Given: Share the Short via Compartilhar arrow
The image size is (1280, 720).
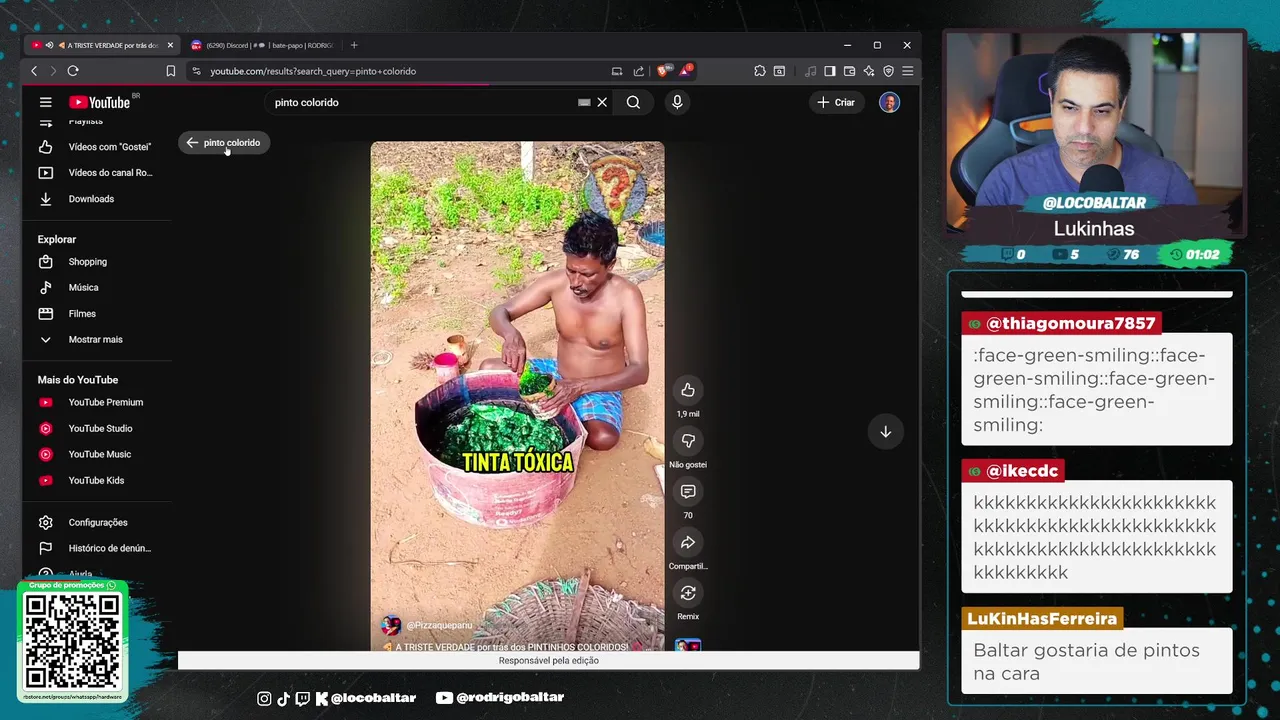Looking at the screenshot, I should tap(688, 542).
